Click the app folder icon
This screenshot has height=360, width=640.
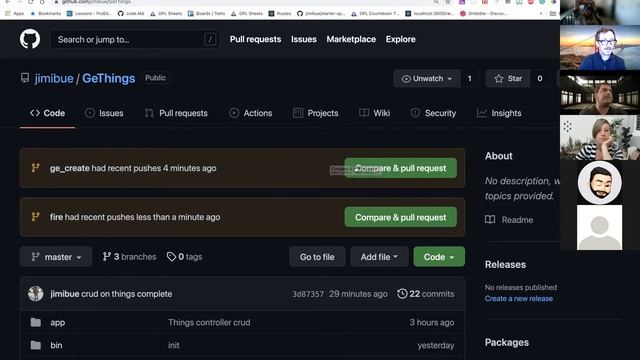point(36,322)
